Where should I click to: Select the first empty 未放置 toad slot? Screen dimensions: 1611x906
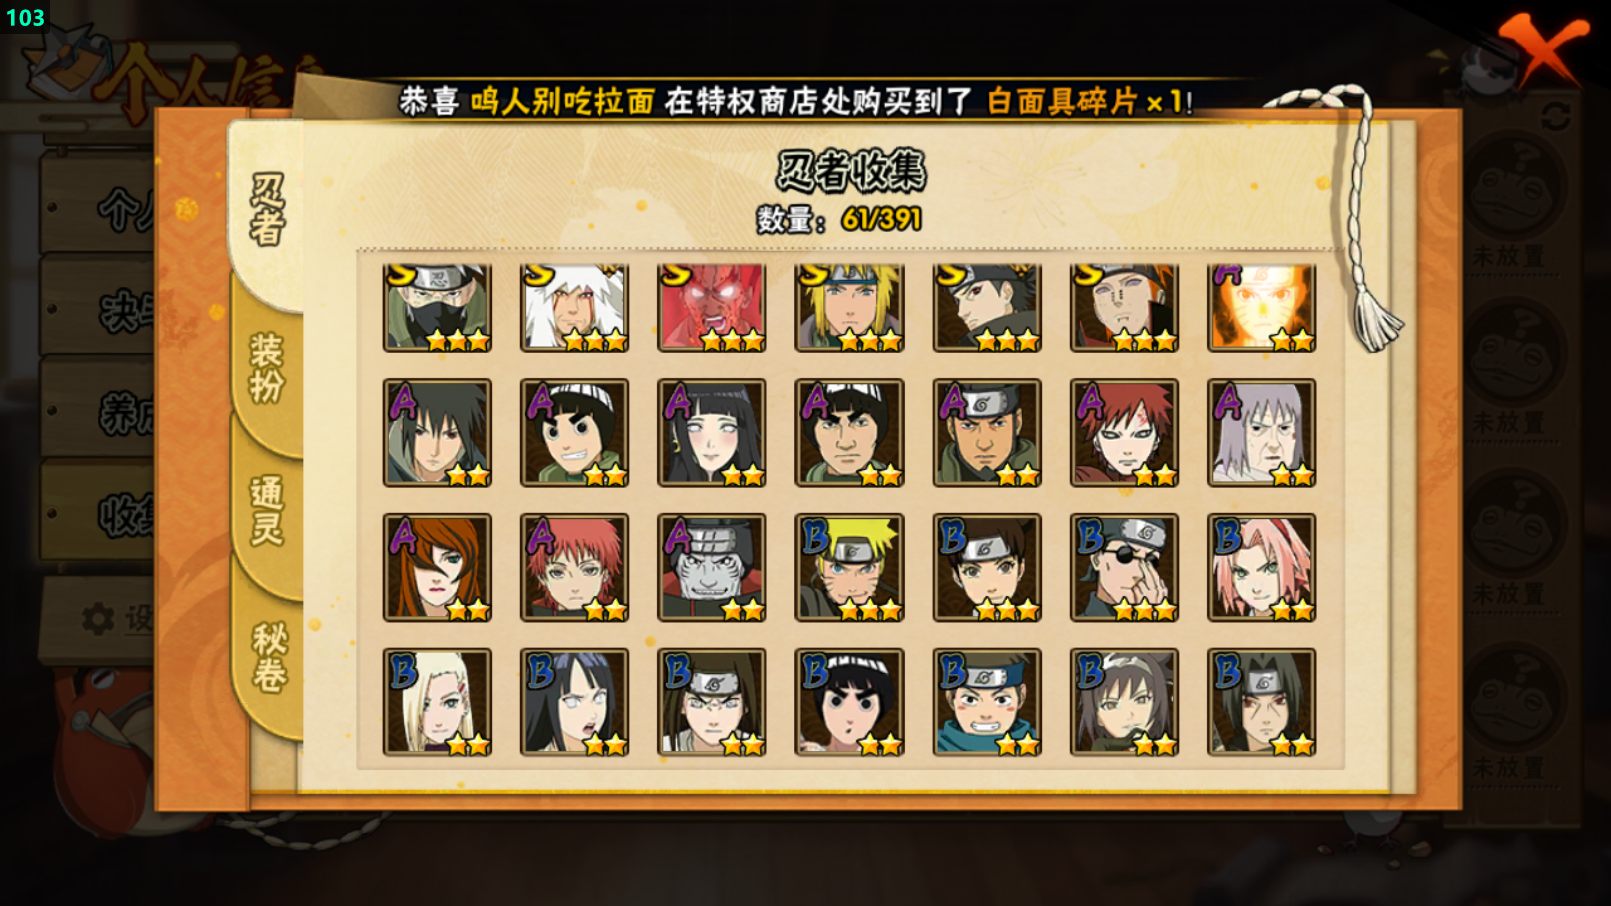[1512, 199]
